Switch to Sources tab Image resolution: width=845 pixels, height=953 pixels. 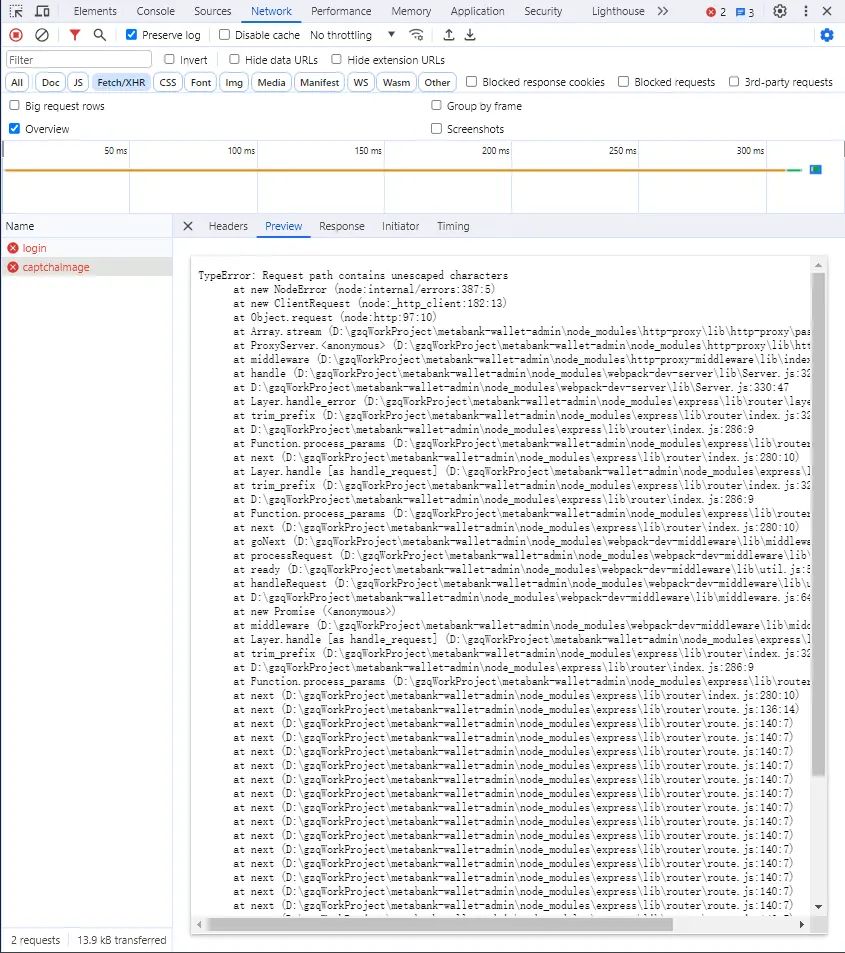(213, 11)
